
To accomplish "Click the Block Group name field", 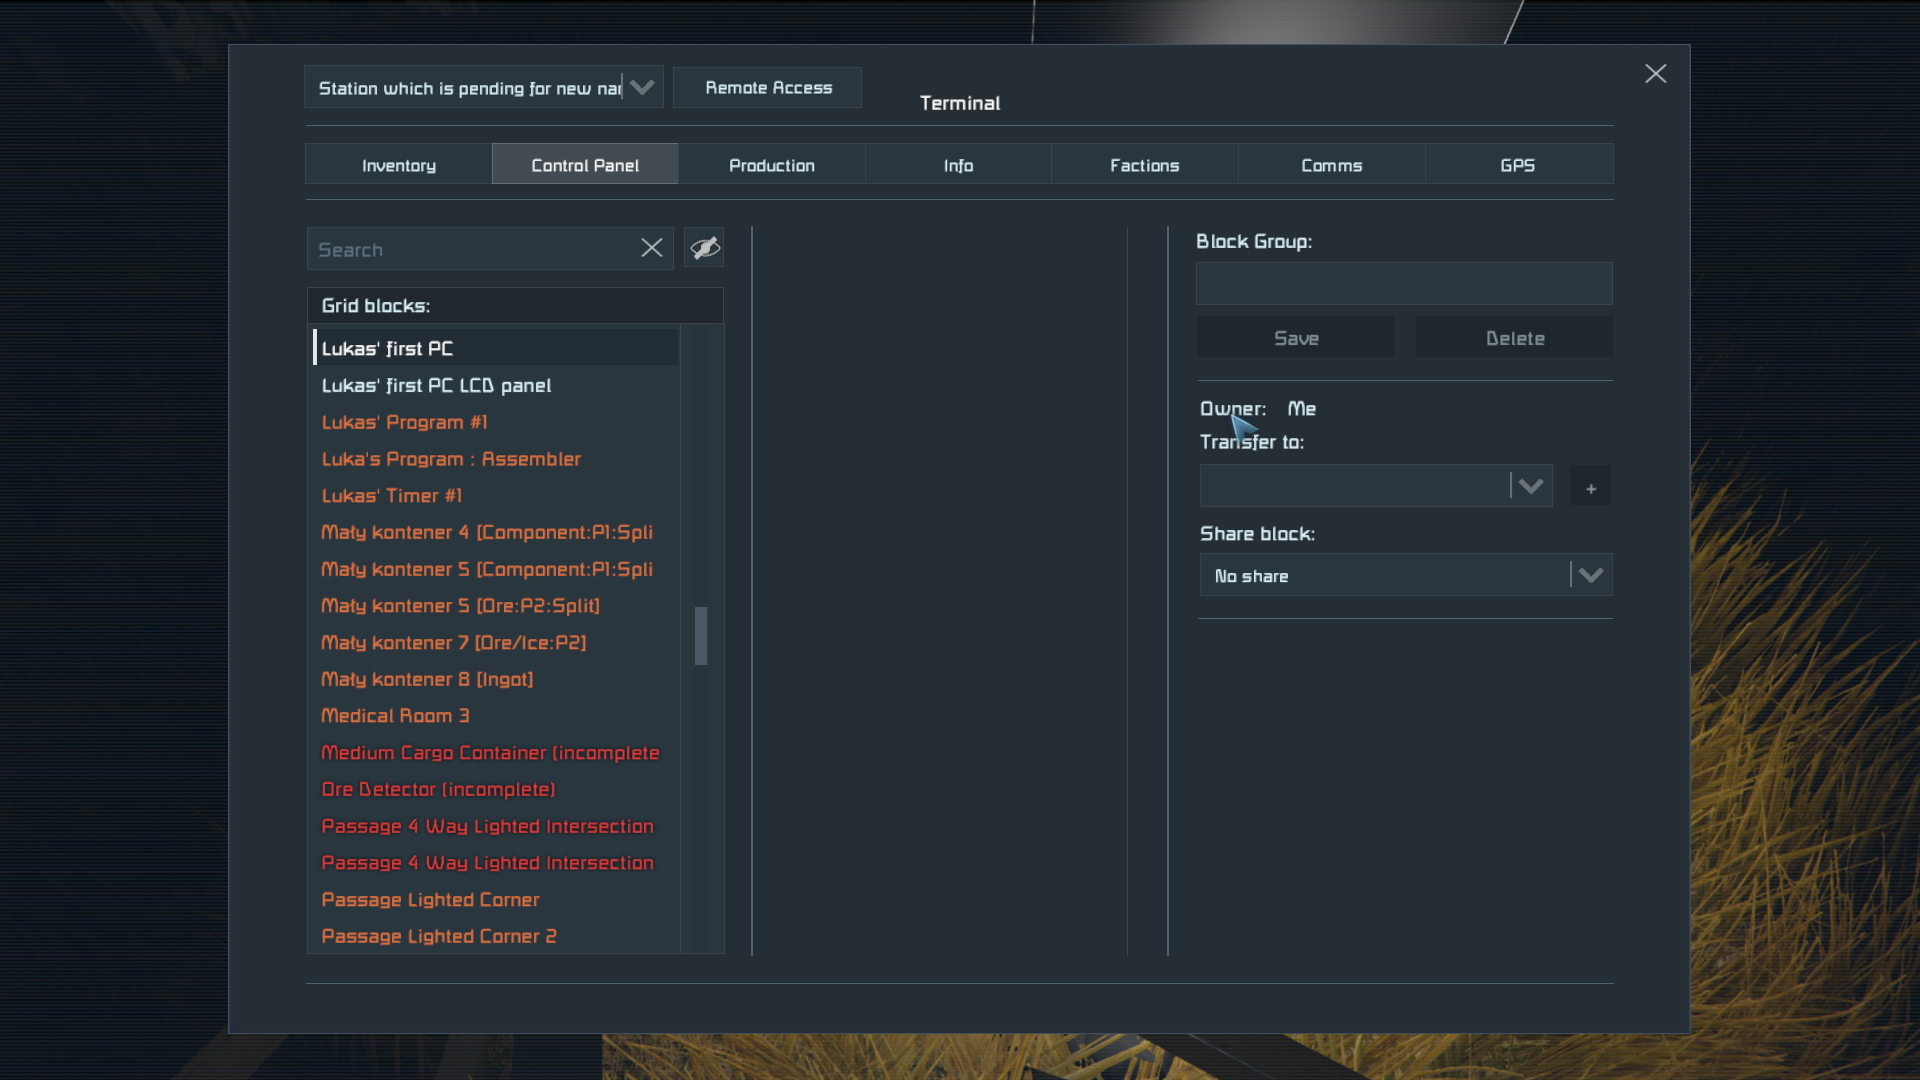I will click(1403, 284).
